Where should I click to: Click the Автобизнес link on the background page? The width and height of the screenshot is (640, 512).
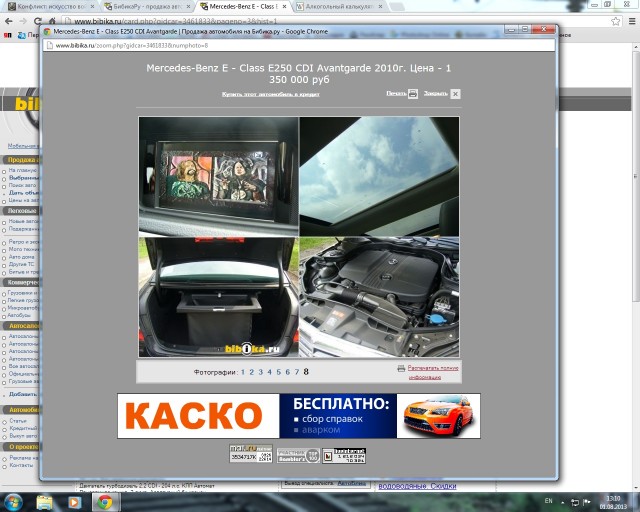[351, 483]
